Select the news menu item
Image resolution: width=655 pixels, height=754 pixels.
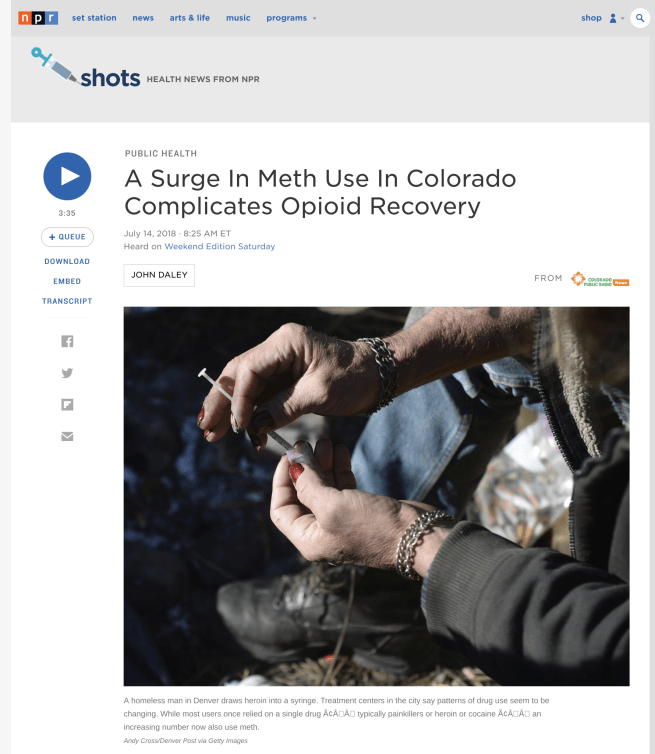pos(143,18)
